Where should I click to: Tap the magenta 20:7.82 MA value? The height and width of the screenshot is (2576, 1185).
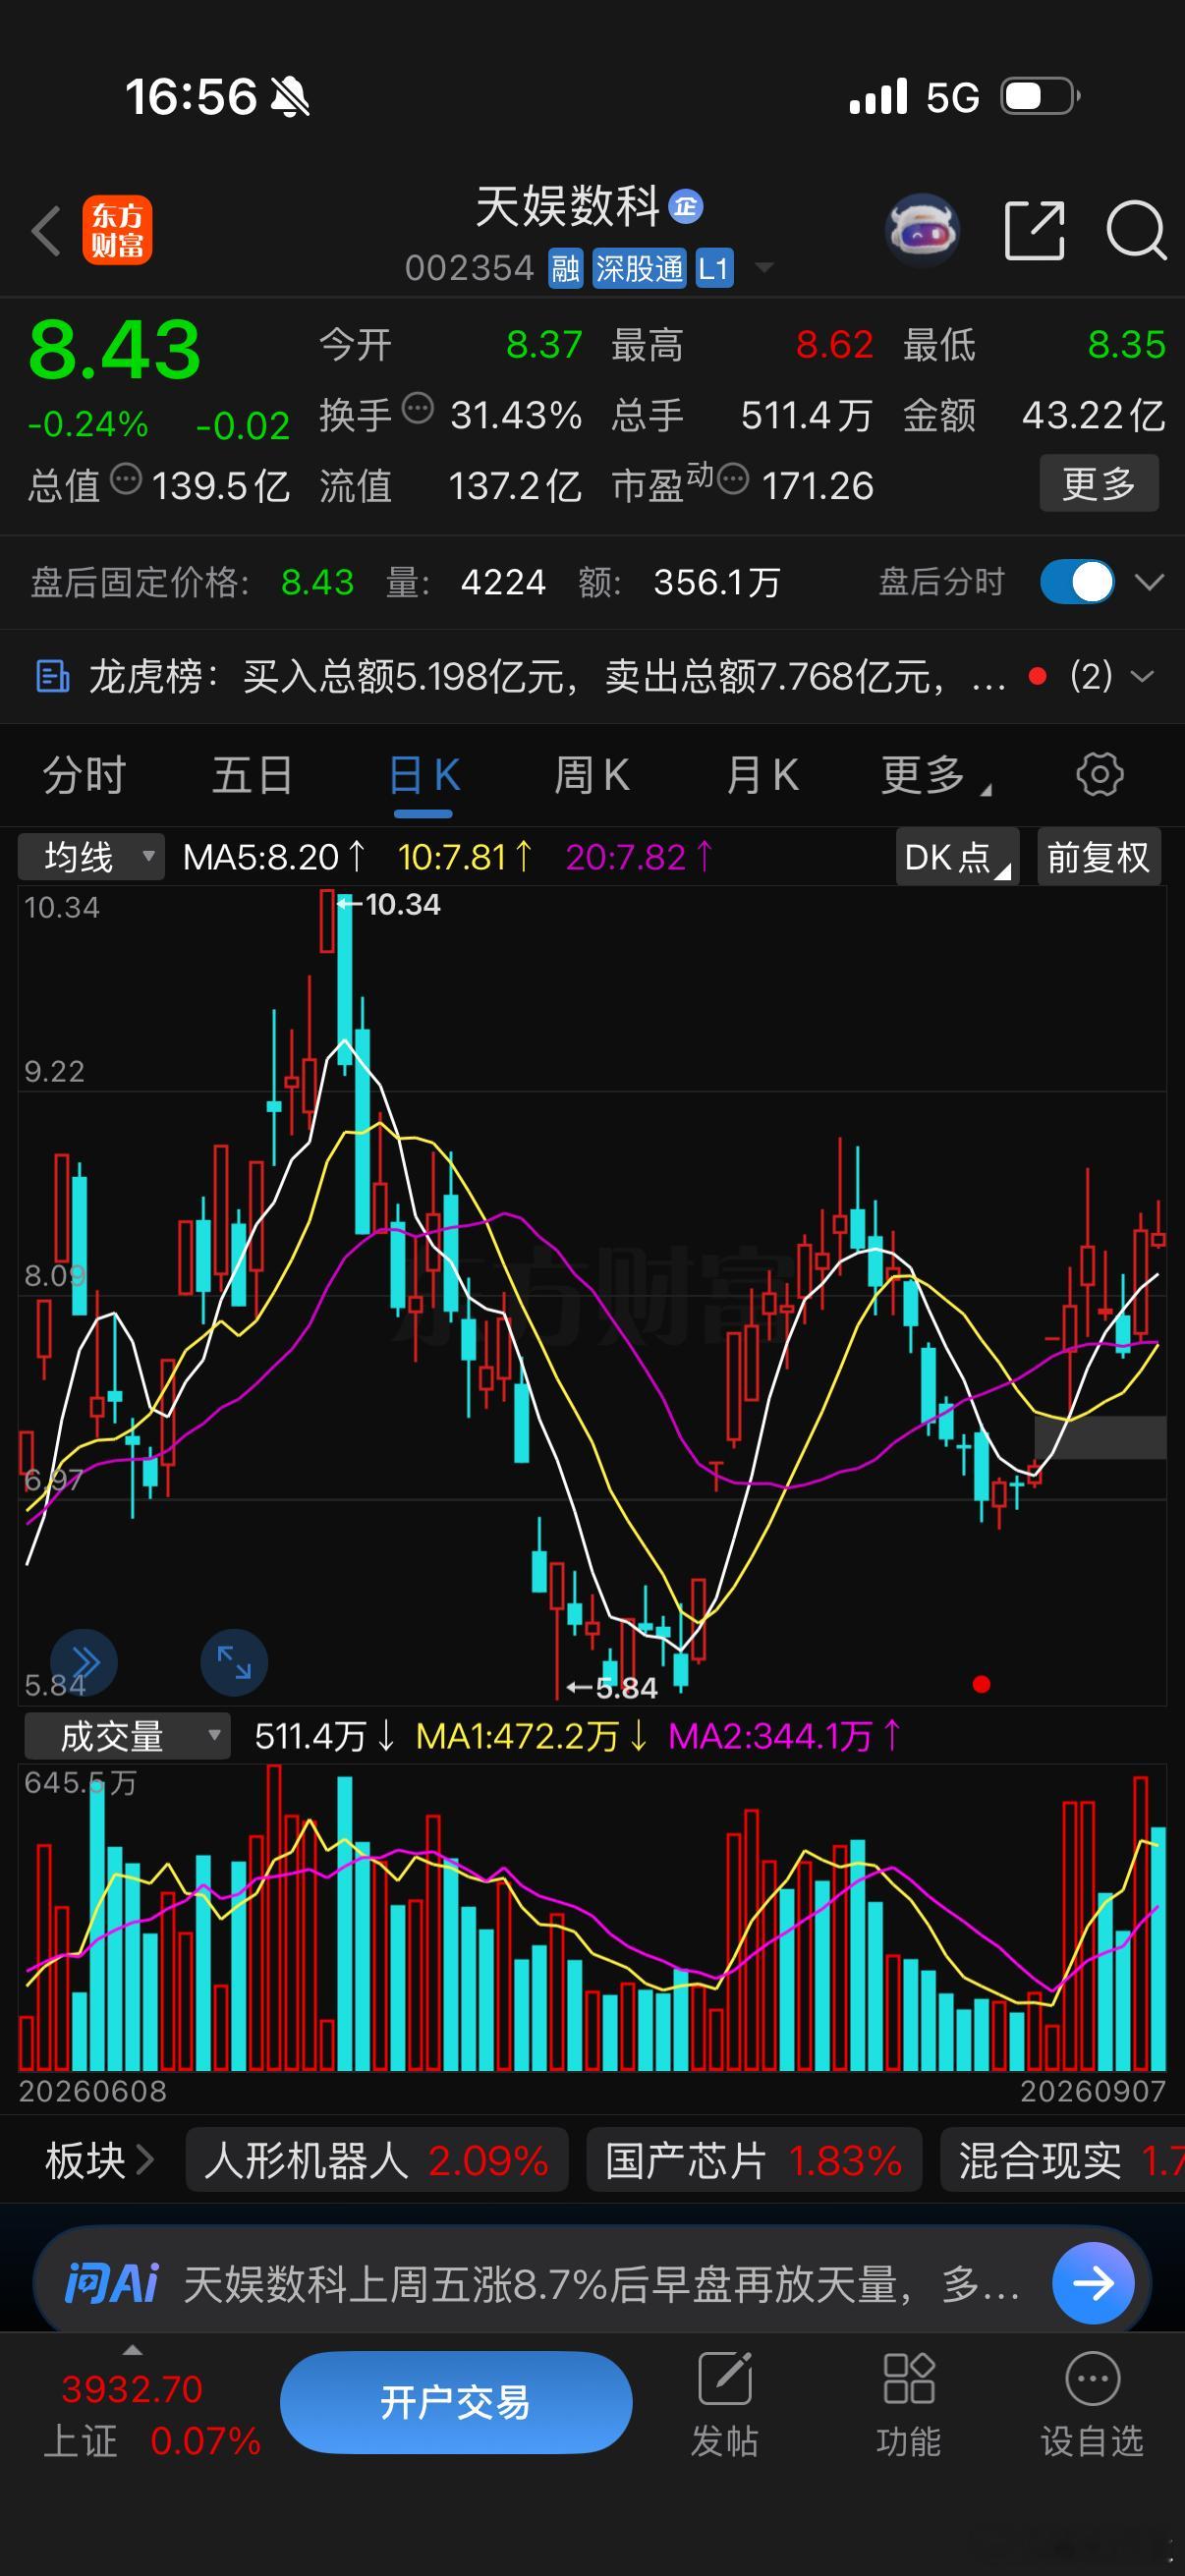[x=640, y=857]
